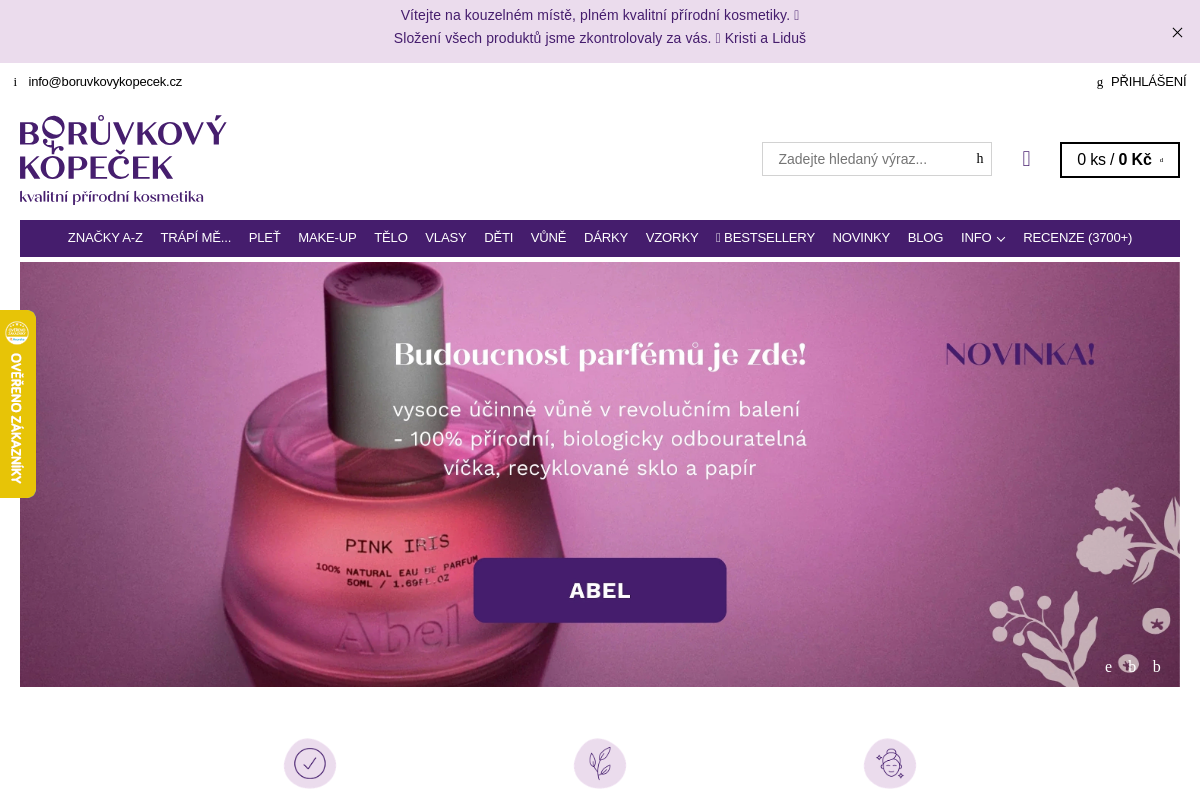
Task: Open the wishlist icon beside the cart
Action: (1026, 159)
